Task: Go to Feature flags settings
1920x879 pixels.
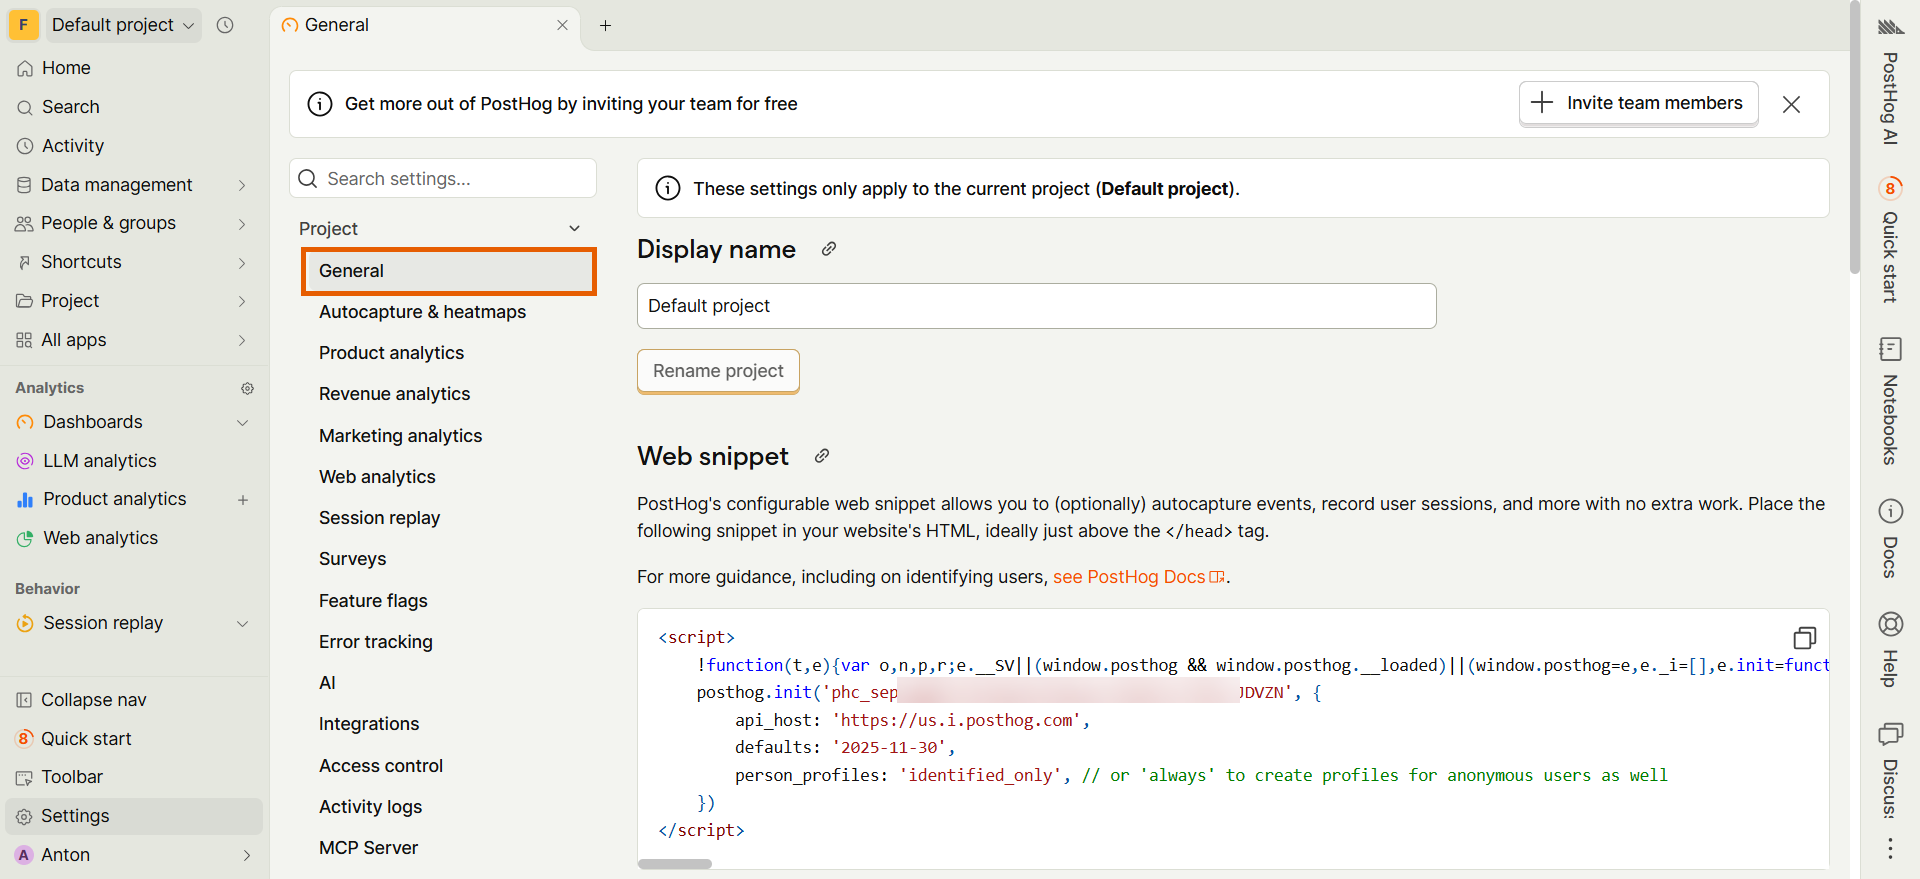Action: (x=373, y=601)
